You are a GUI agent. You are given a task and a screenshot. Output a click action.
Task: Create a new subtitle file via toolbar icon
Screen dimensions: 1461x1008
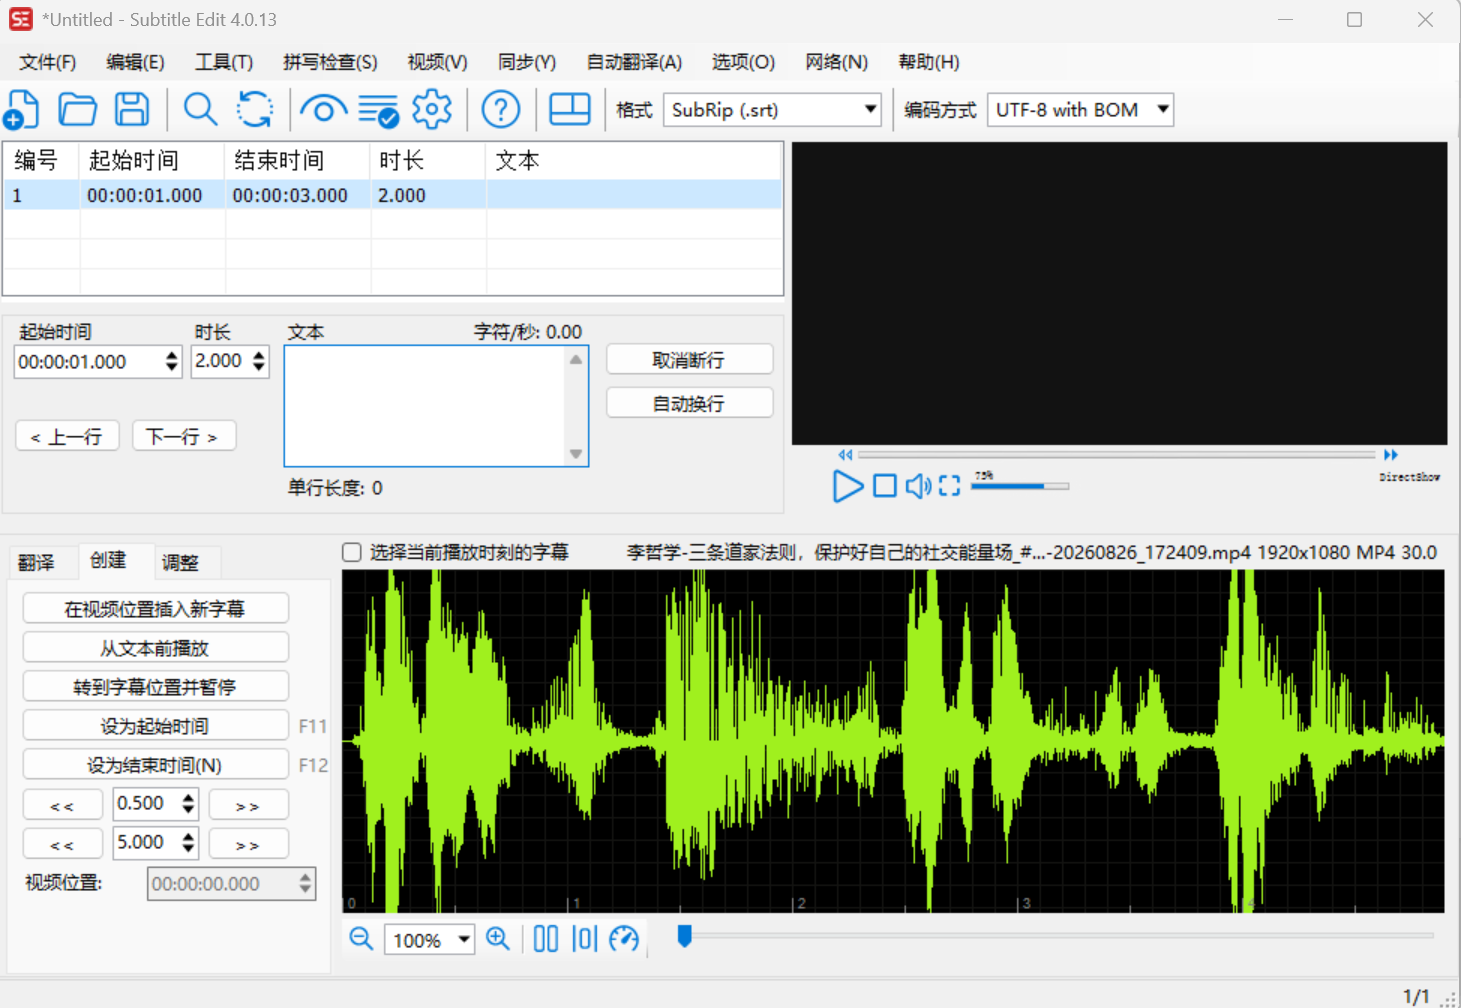click(22, 109)
